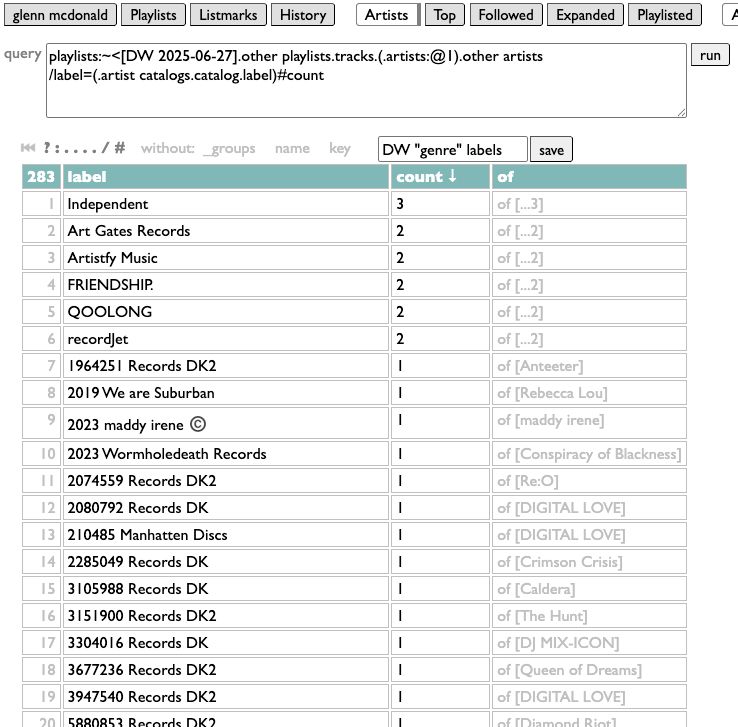
Task: Click 2023 Wormholedeath Records label
Action: click(x=167, y=454)
